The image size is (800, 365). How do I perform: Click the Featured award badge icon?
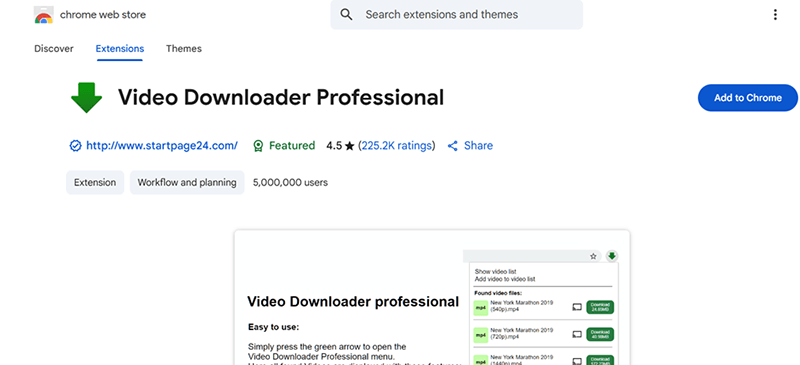(258, 146)
